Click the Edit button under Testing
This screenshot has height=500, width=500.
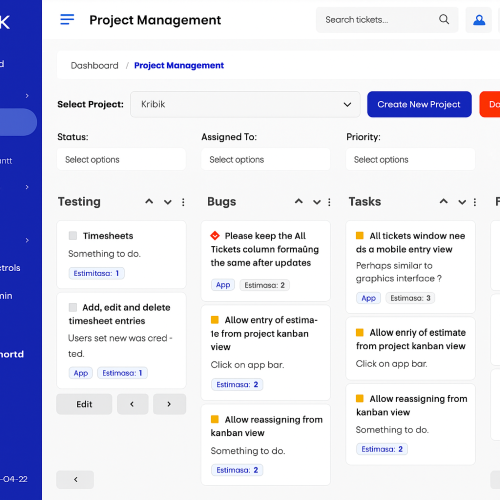[84, 404]
